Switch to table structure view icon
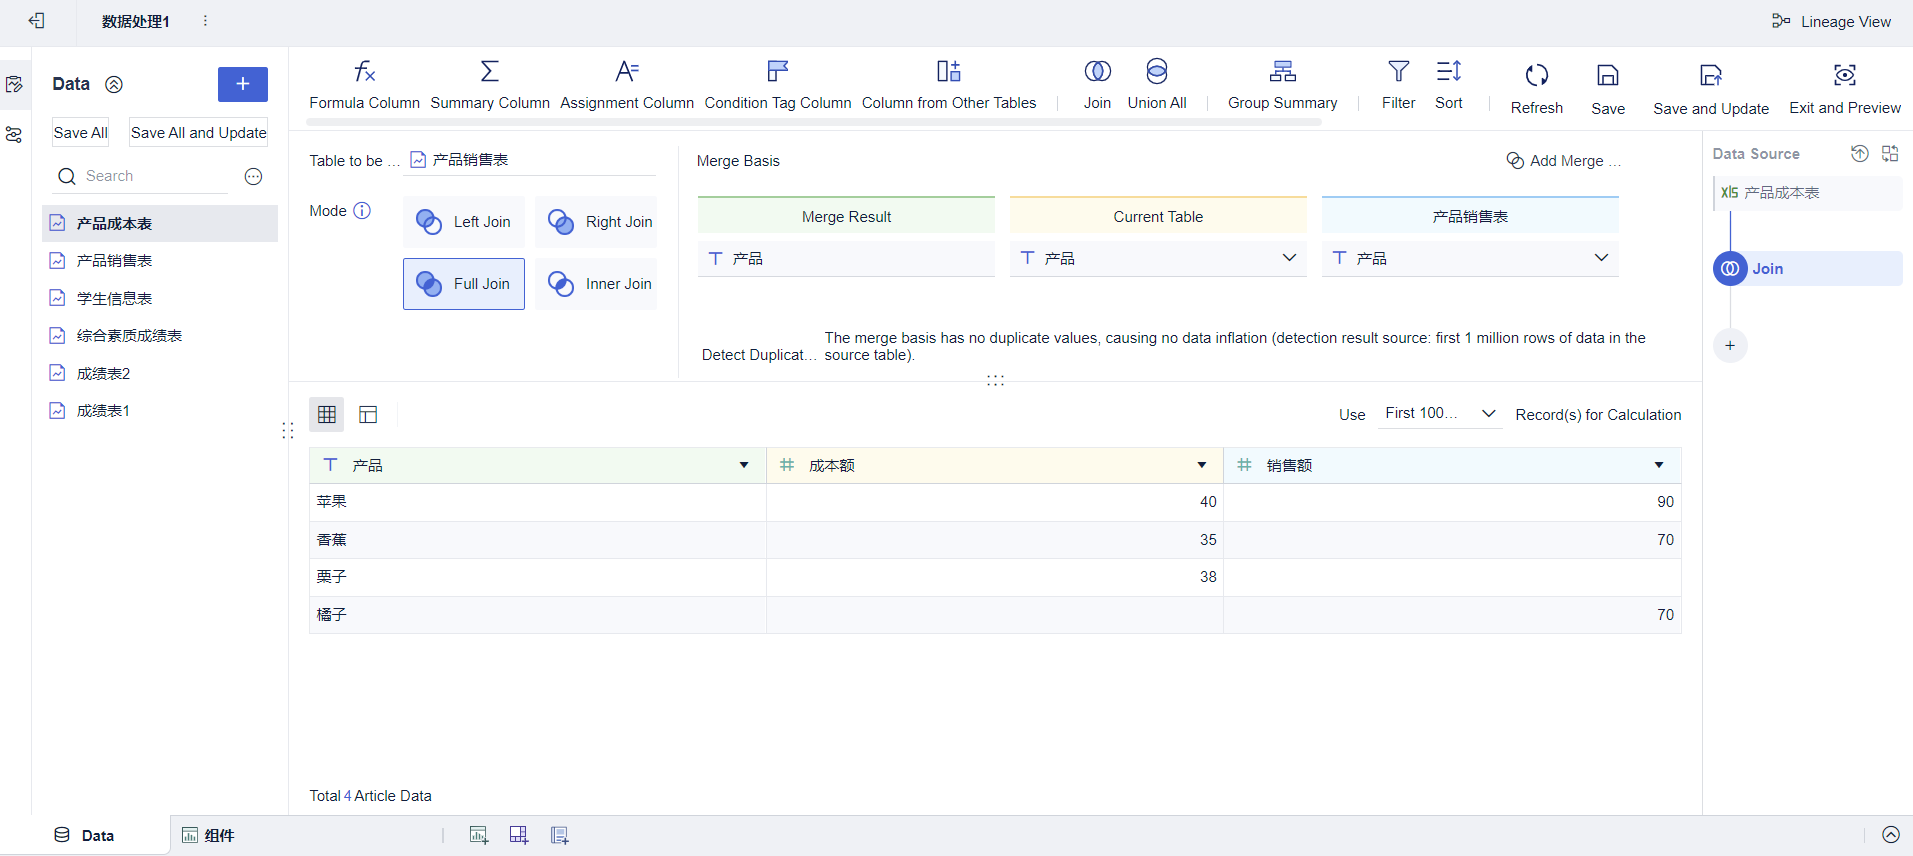This screenshot has height=856, width=1913. pos(368,414)
